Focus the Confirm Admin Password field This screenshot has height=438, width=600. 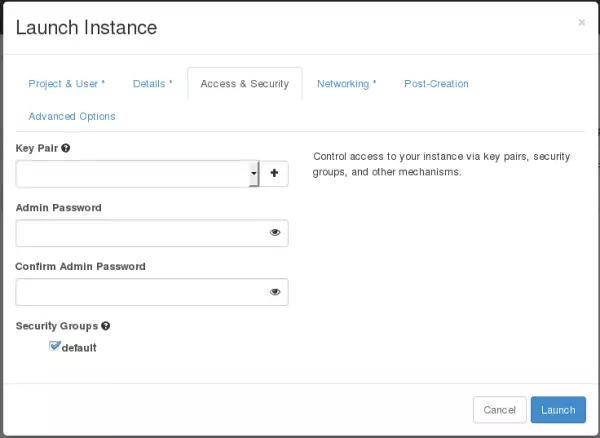click(x=152, y=292)
